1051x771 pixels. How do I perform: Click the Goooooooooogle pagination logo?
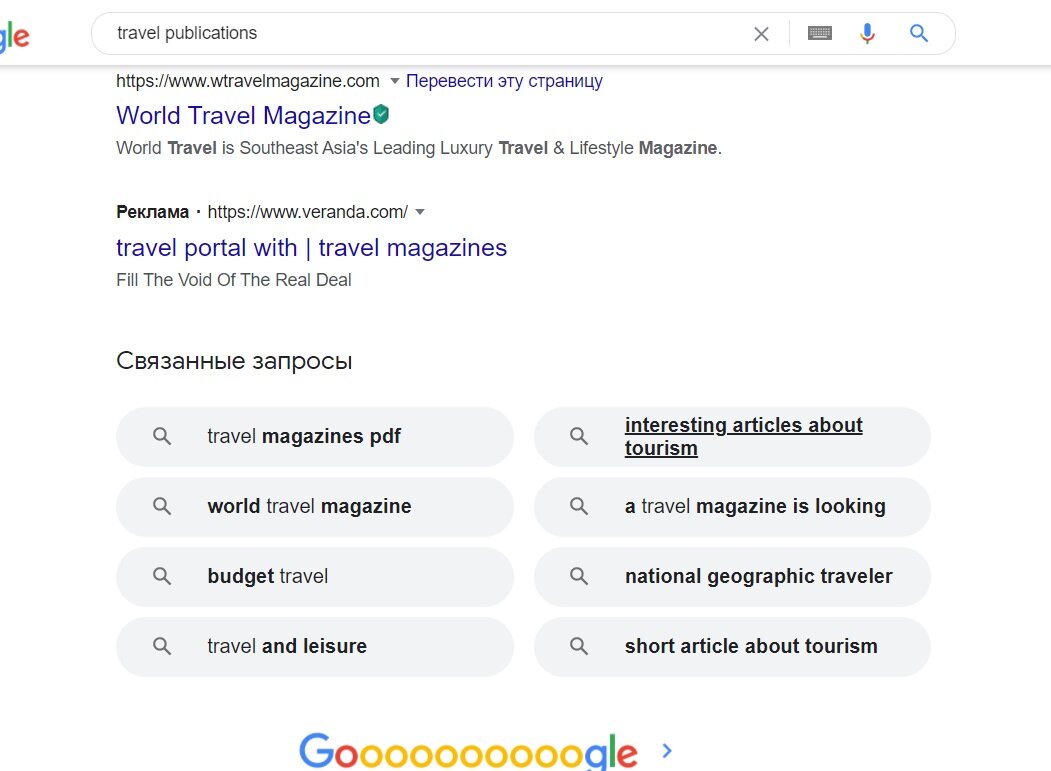[x=468, y=751]
